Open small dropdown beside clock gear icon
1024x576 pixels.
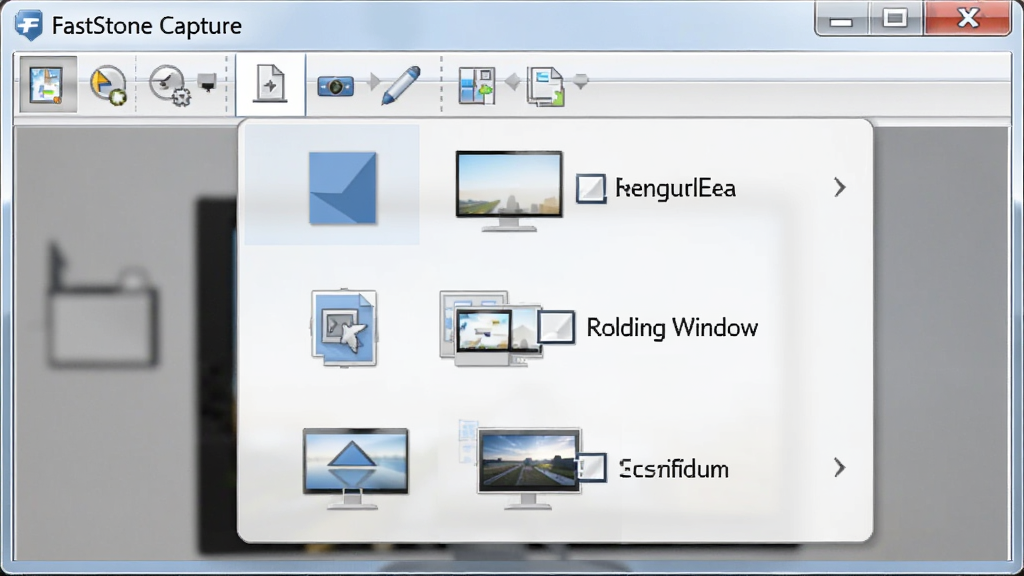pyautogui.click(x=207, y=83)
